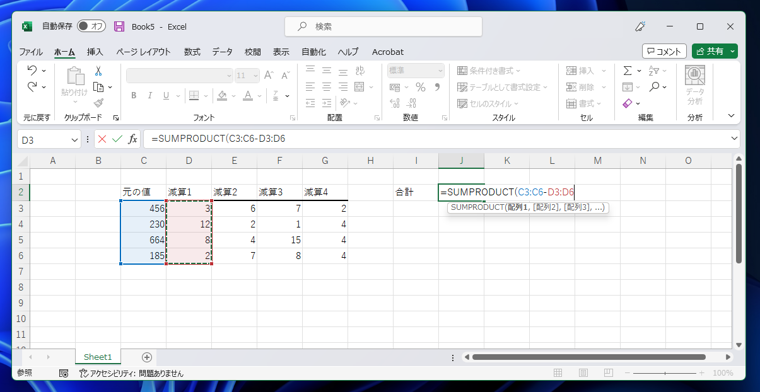Screen dimensions: 760x392
Task: Click the Increase decimal icon
Action: pyautogui.click(x=395, y=103)
